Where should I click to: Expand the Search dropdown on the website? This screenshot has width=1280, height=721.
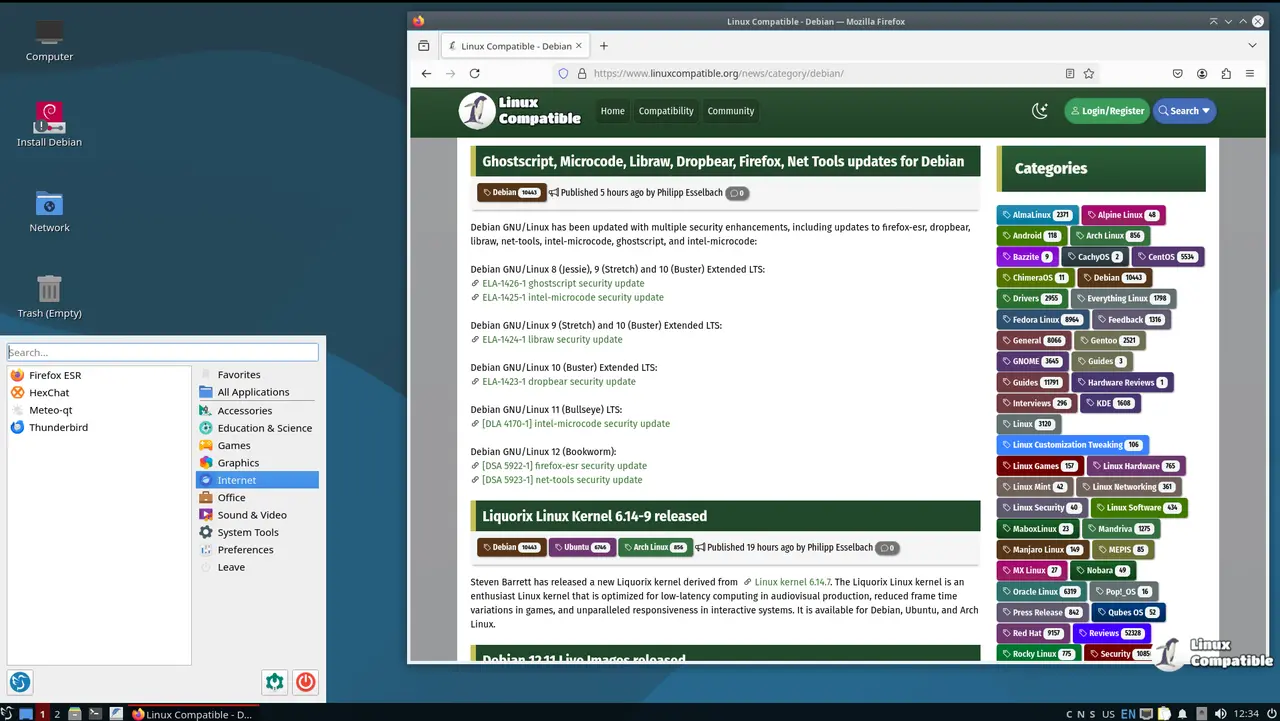point(1185,111)
